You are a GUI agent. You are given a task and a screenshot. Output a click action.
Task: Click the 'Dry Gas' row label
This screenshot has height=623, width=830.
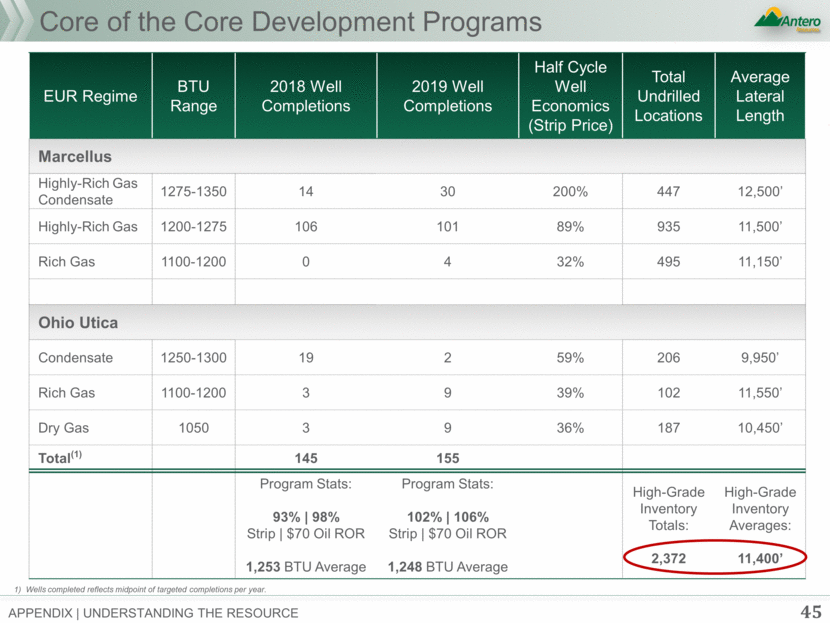[x=64, y=428]
